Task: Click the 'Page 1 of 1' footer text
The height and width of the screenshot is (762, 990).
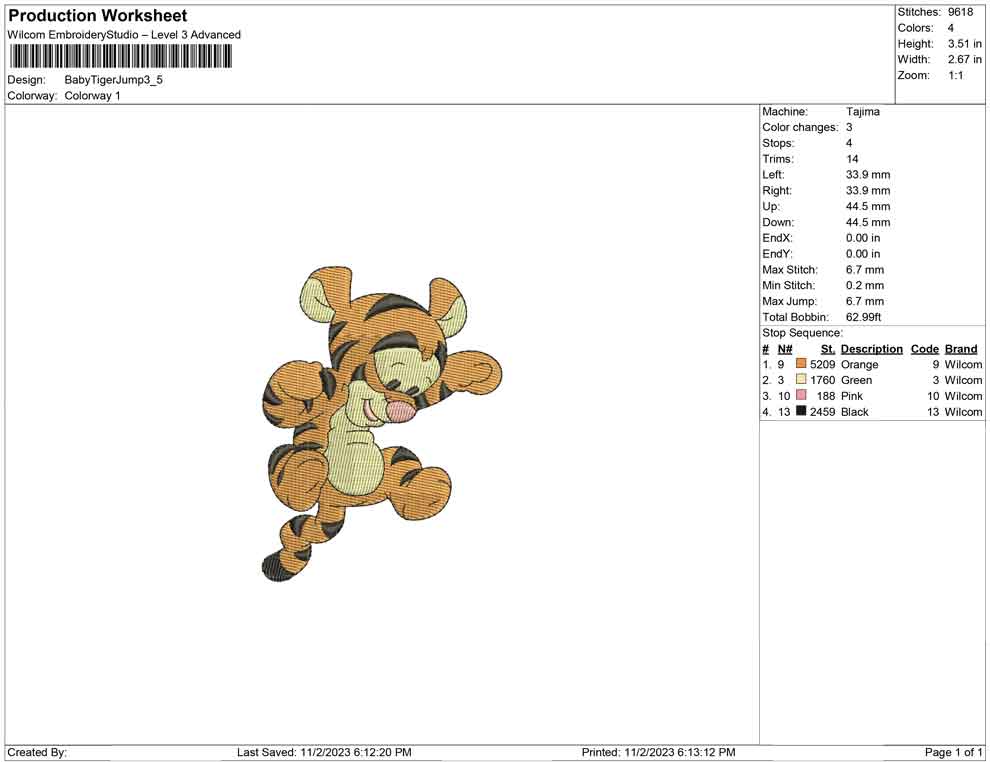Action: (953, 753)
